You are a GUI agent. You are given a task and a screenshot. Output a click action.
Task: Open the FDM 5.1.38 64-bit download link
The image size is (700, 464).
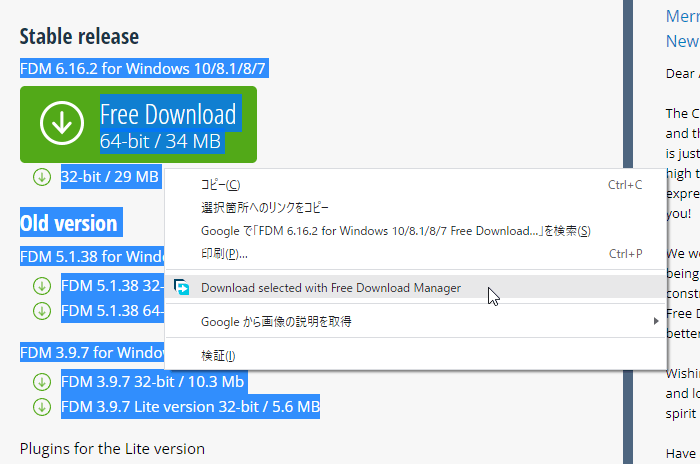[113, 311]
